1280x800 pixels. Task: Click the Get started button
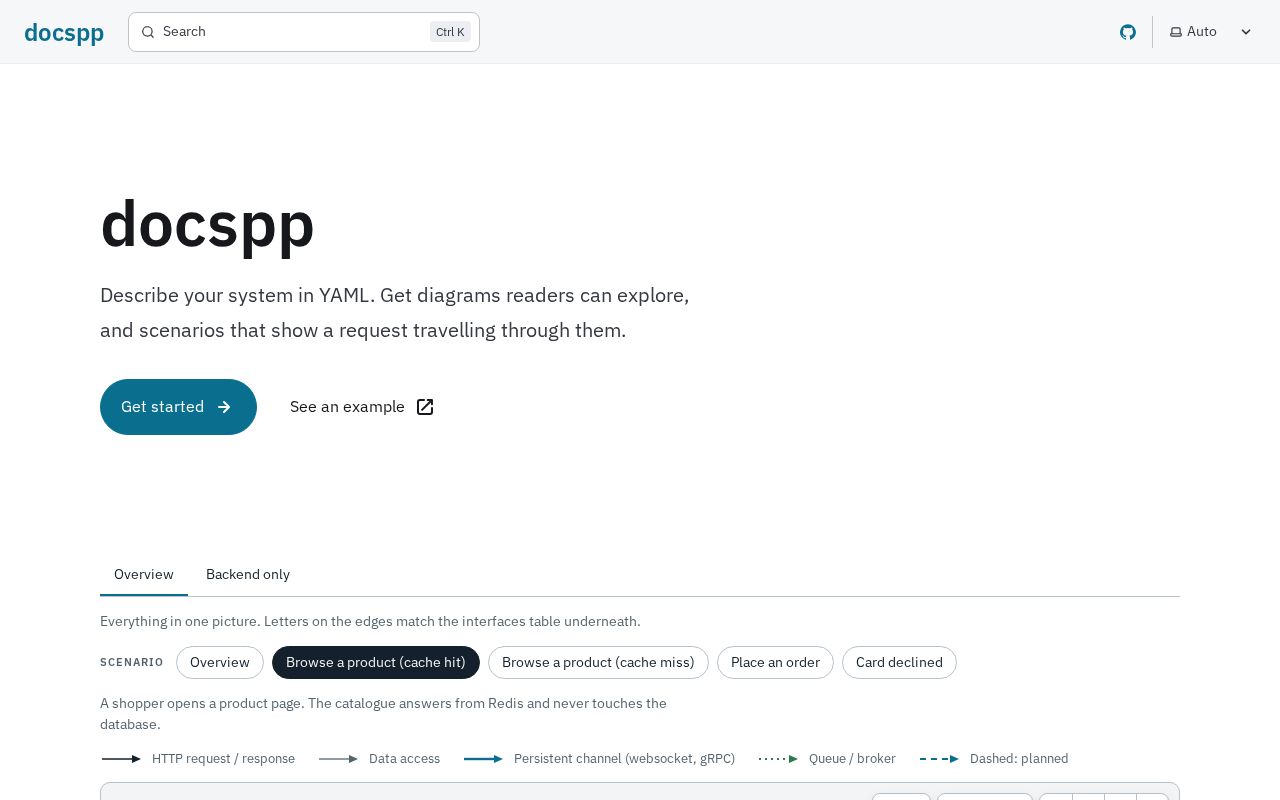click(178, 407)
